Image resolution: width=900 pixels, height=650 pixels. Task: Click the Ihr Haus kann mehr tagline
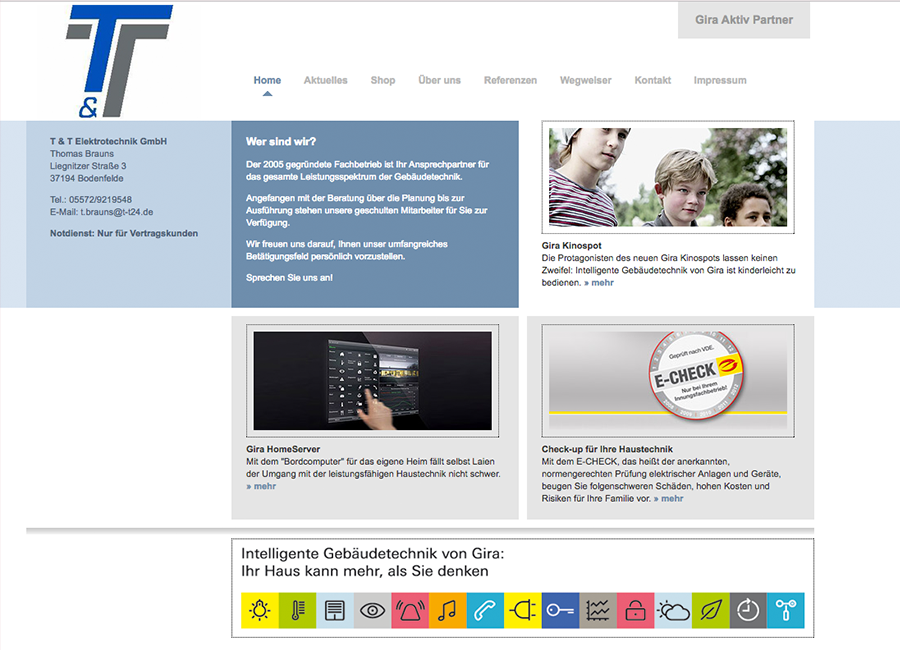click(365, 571)
